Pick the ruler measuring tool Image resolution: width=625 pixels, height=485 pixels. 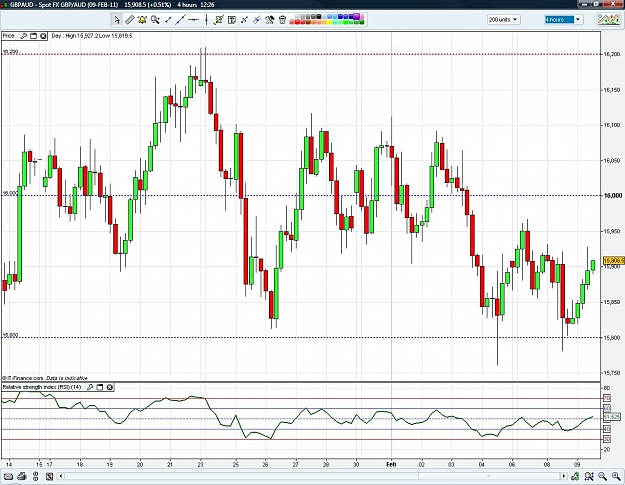coord(130,20)
